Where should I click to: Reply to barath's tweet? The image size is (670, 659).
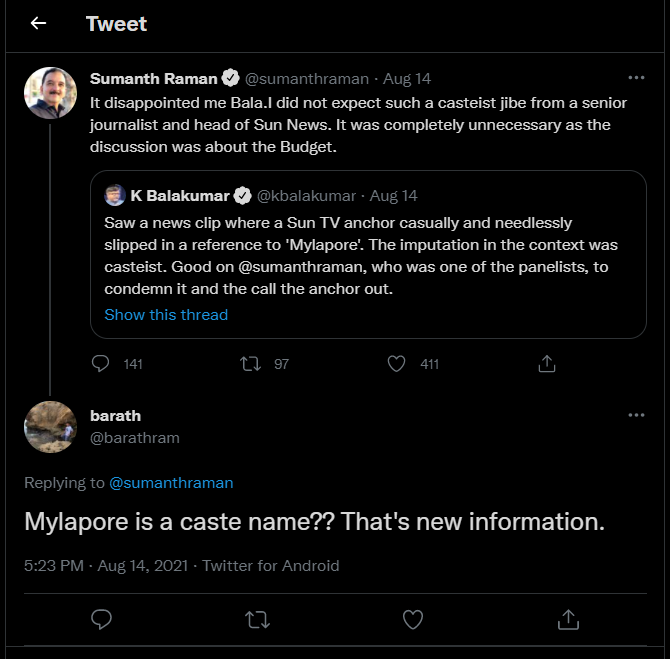click(101, 620)
